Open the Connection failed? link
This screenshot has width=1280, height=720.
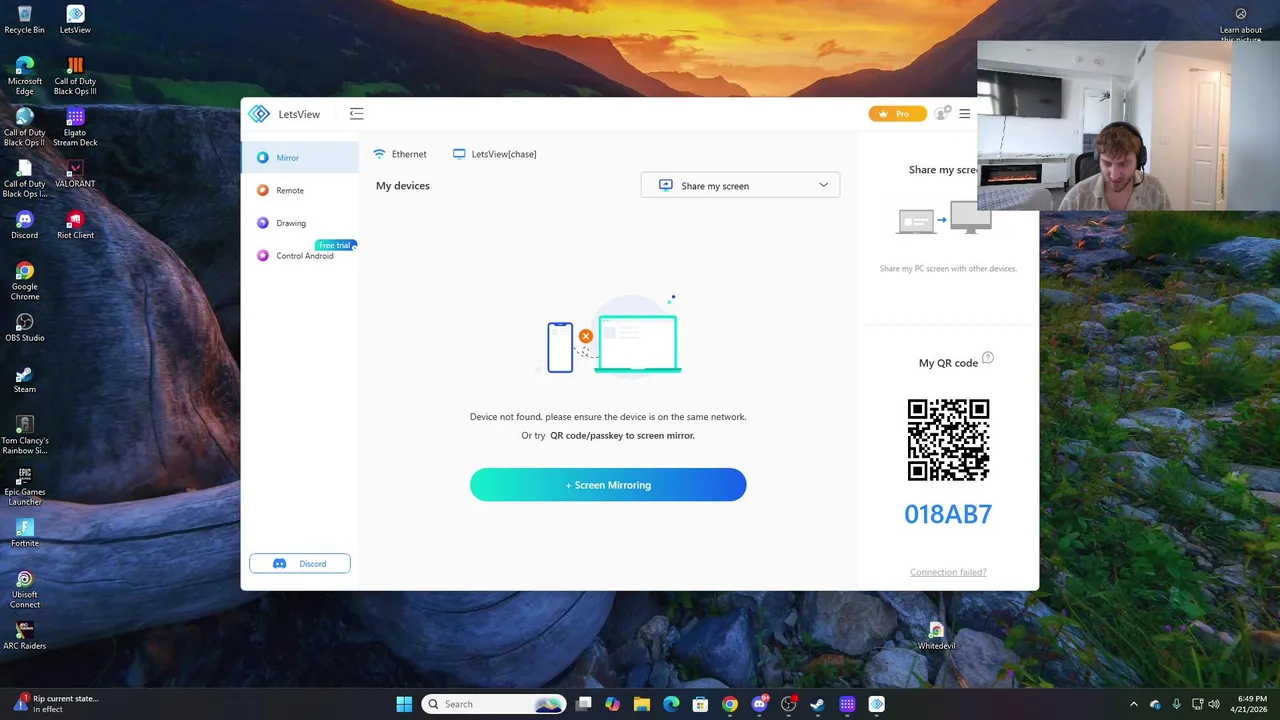pos(948,572)
